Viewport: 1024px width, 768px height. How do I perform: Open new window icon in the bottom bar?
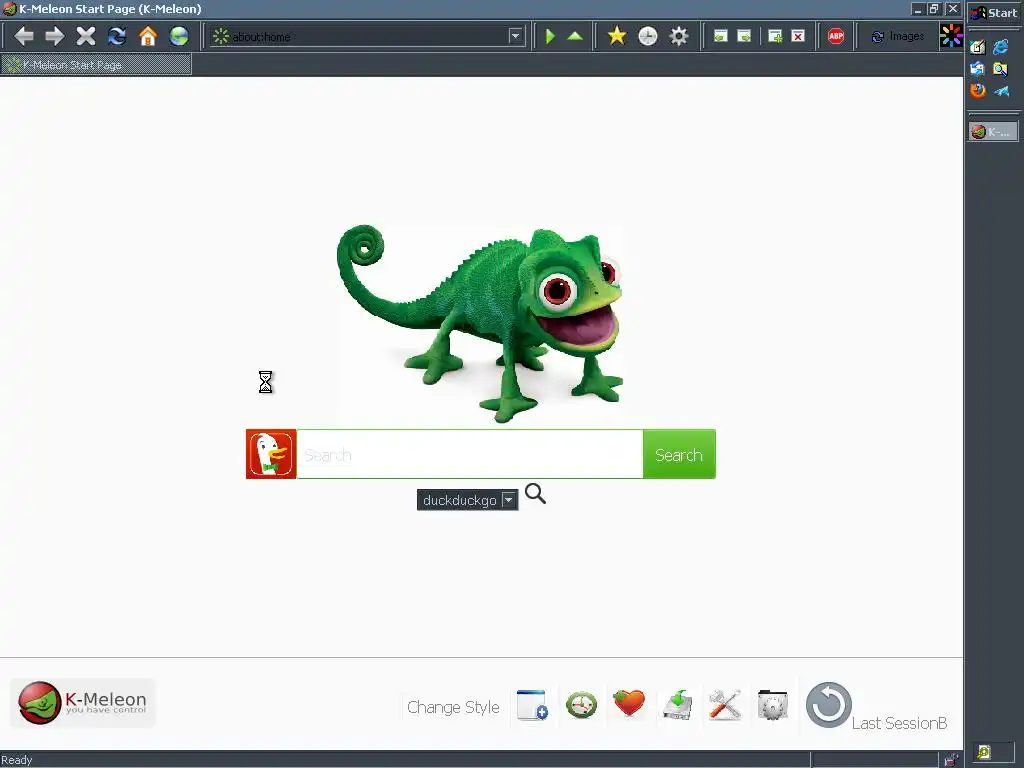click(532, 705)
